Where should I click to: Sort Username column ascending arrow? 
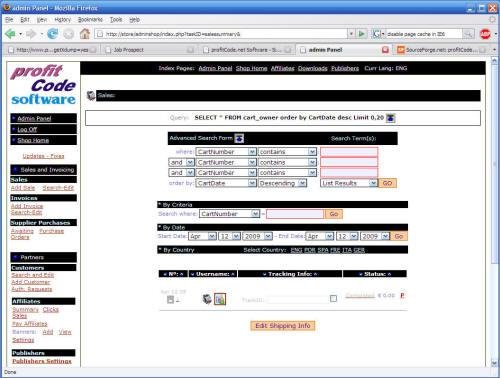233,274
